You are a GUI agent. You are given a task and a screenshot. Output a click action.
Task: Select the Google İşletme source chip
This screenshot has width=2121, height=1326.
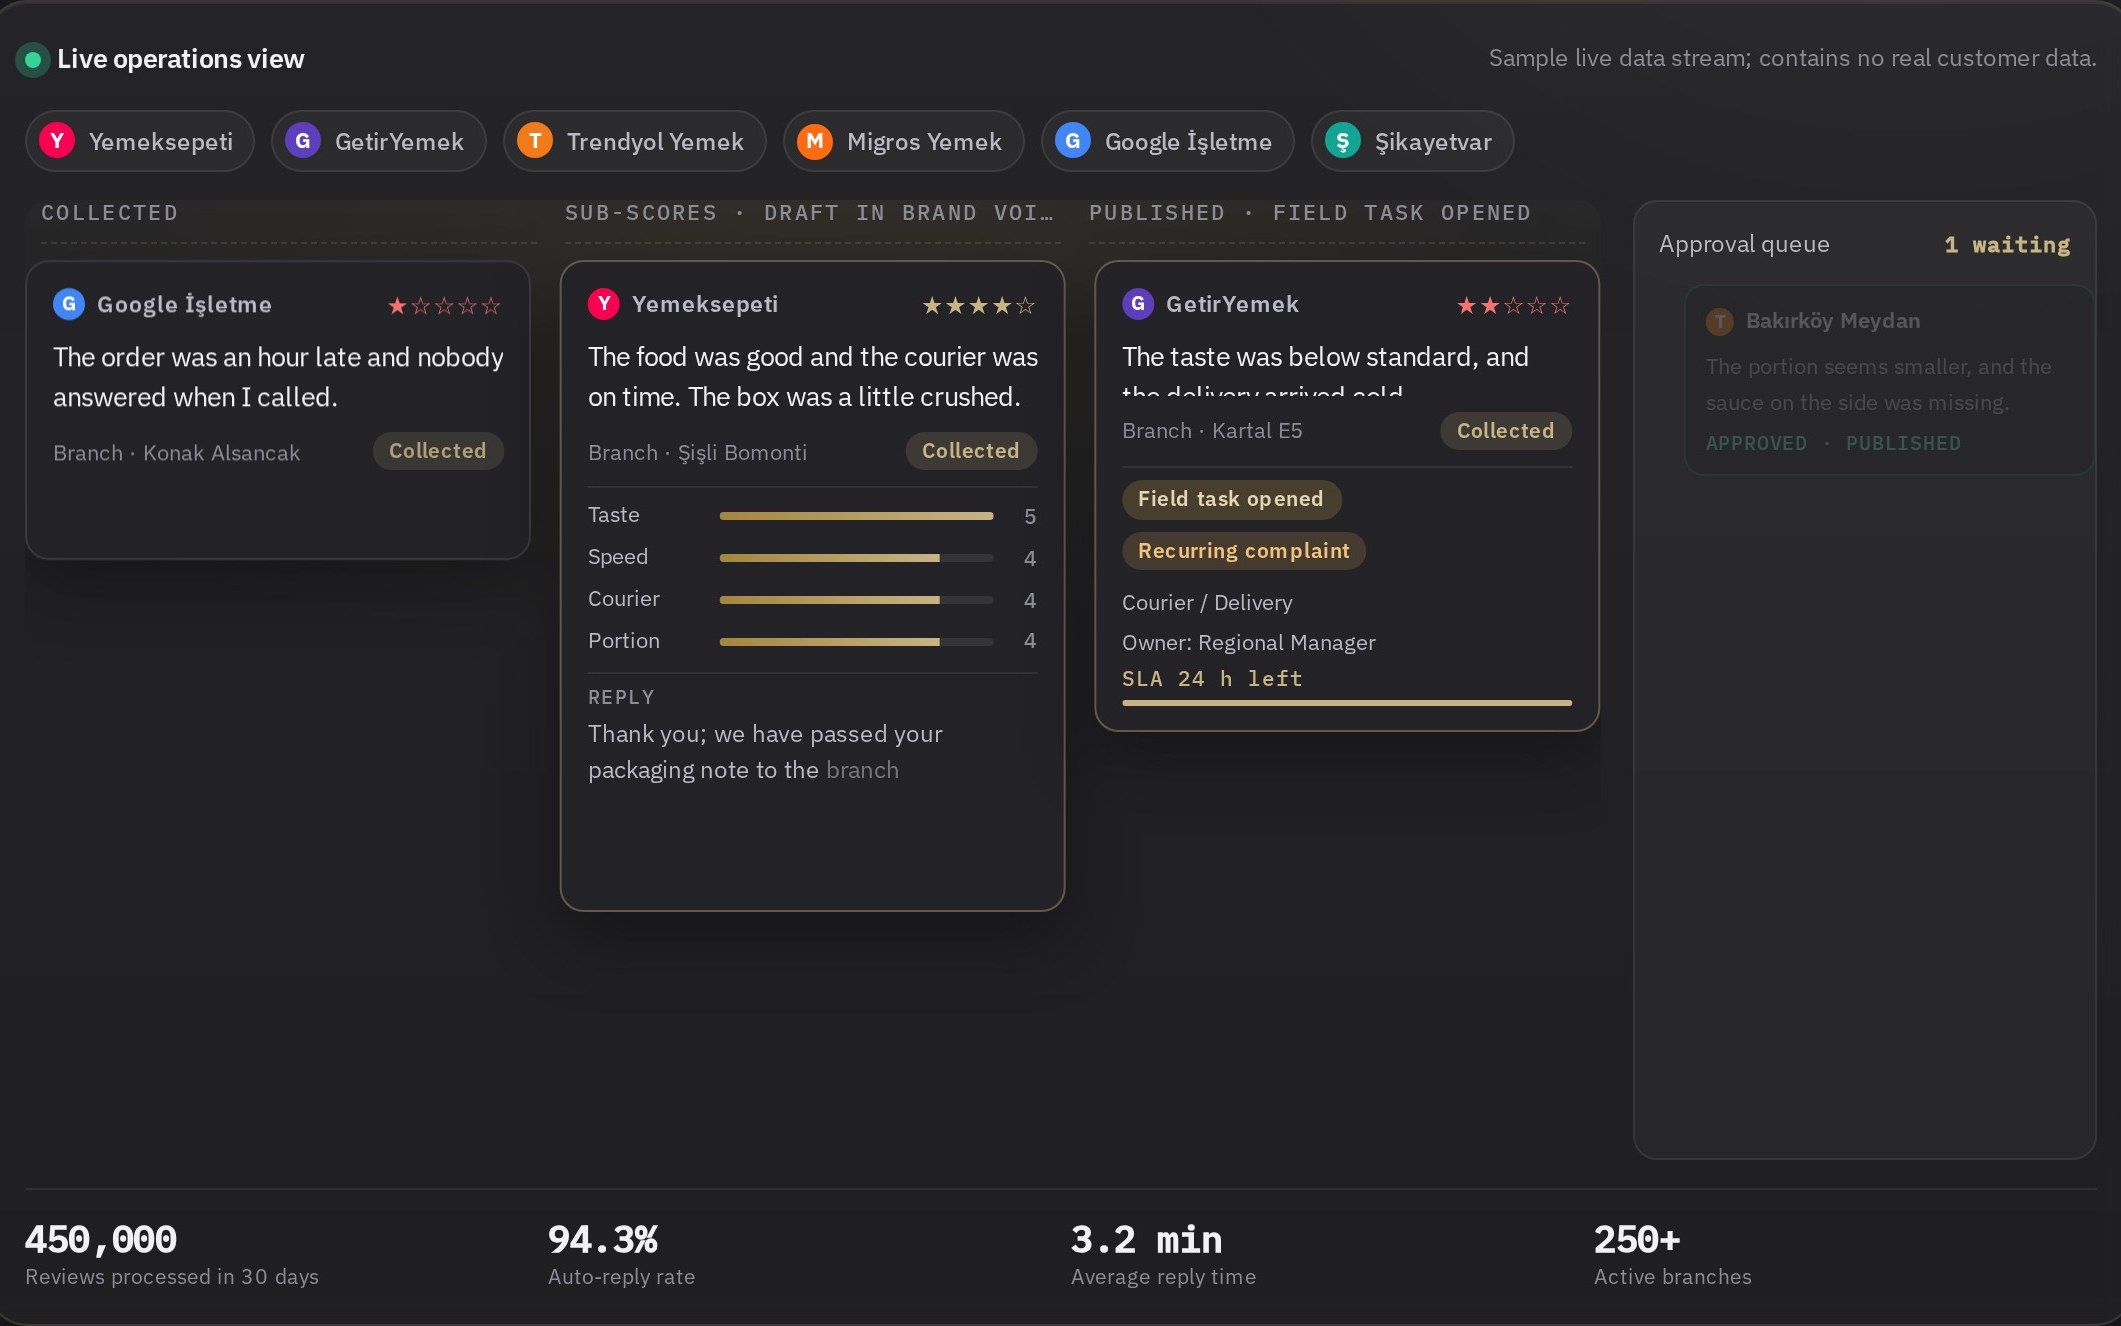click(1168, 141)
